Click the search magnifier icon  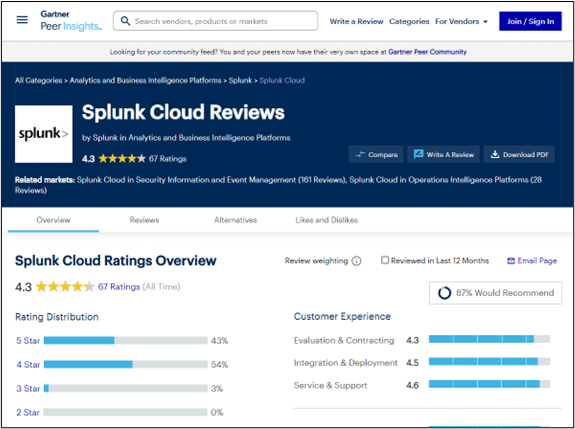(125, 21)
